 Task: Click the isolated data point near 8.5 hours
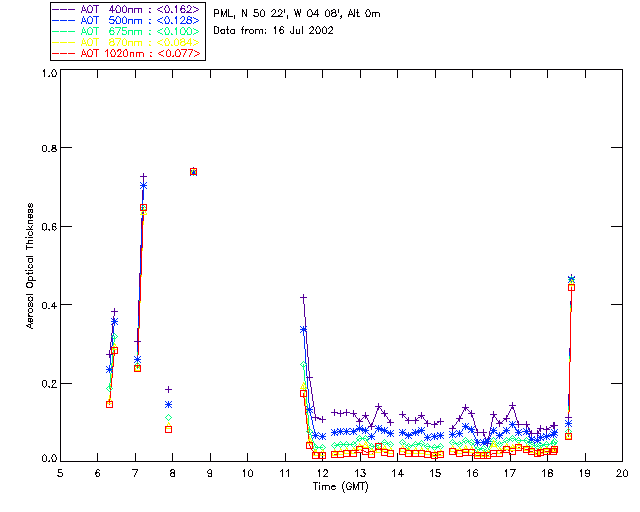pyautogui.click(x=193, y=172)
